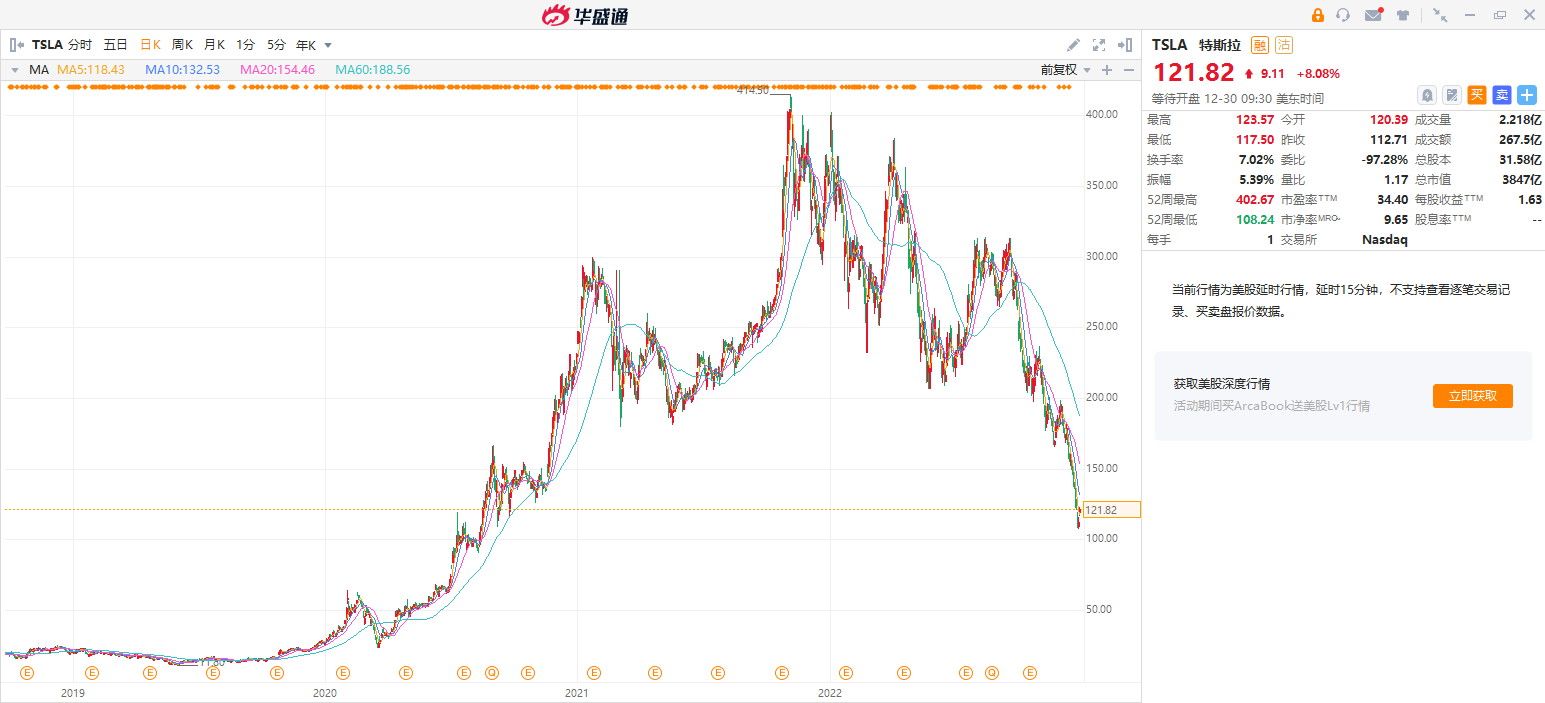
Task: Click the MA60:188.56 indicator label
Action: tap(372, 70)
